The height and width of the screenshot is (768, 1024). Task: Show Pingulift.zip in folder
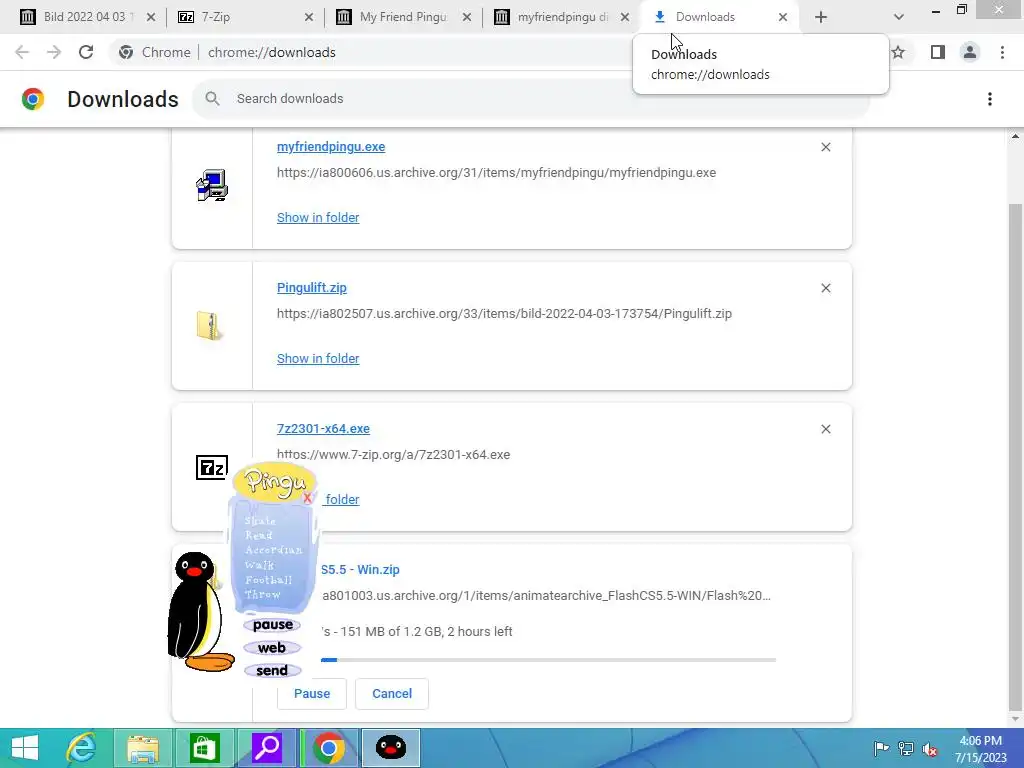click(x=318, y=359)
